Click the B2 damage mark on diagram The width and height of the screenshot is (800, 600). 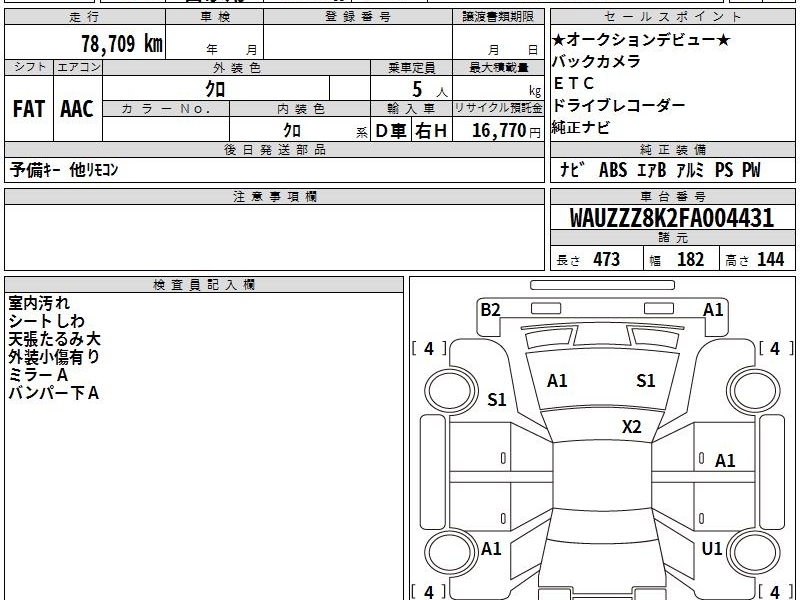click(x=490, y=310)
